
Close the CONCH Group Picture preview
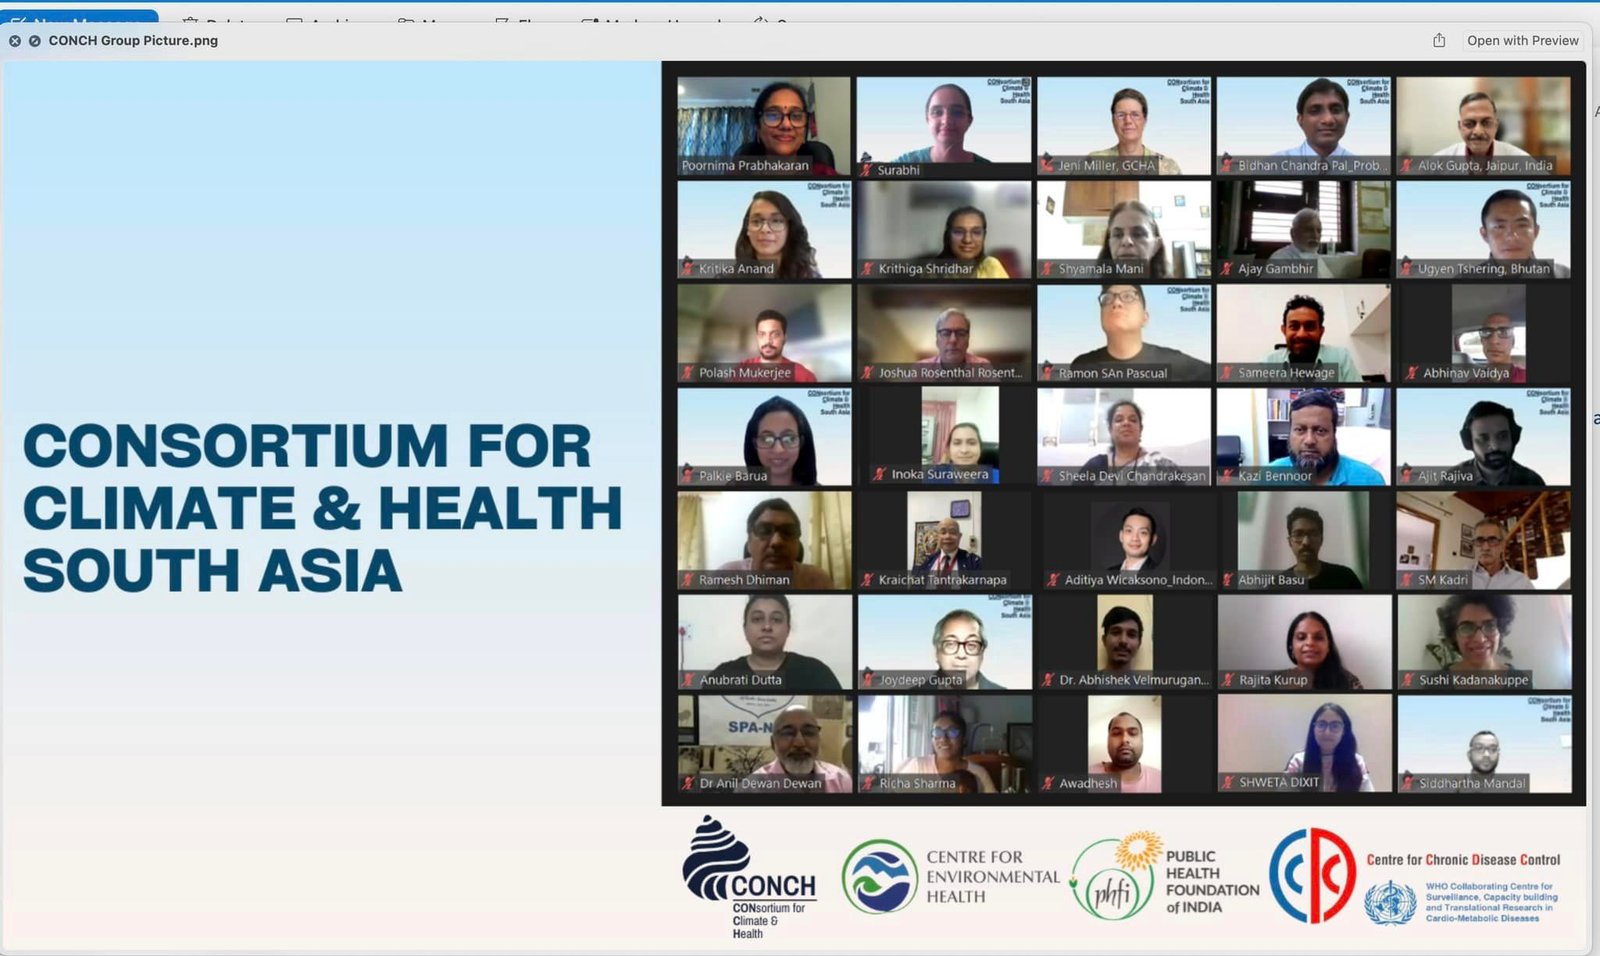click(x=15, y=41)
